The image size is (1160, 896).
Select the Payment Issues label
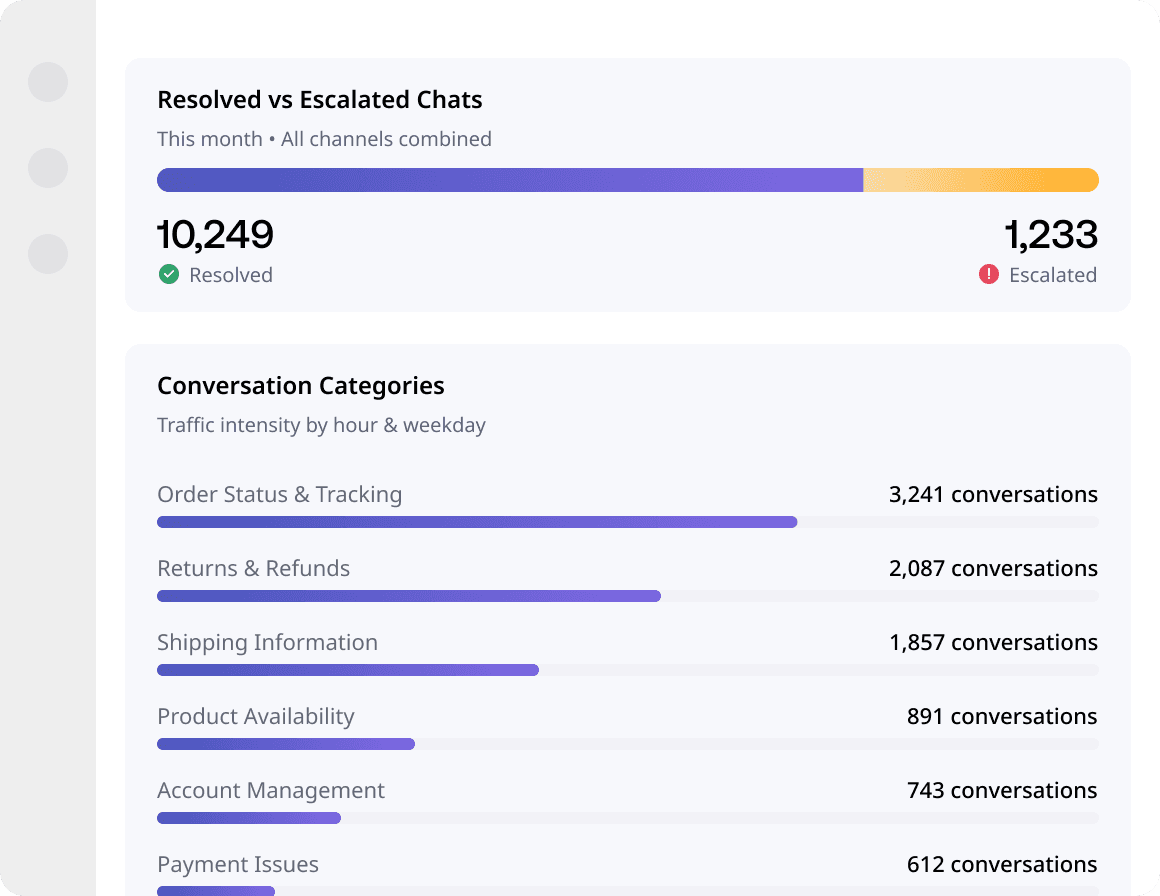pyautogui.click(x=237, y=865)
